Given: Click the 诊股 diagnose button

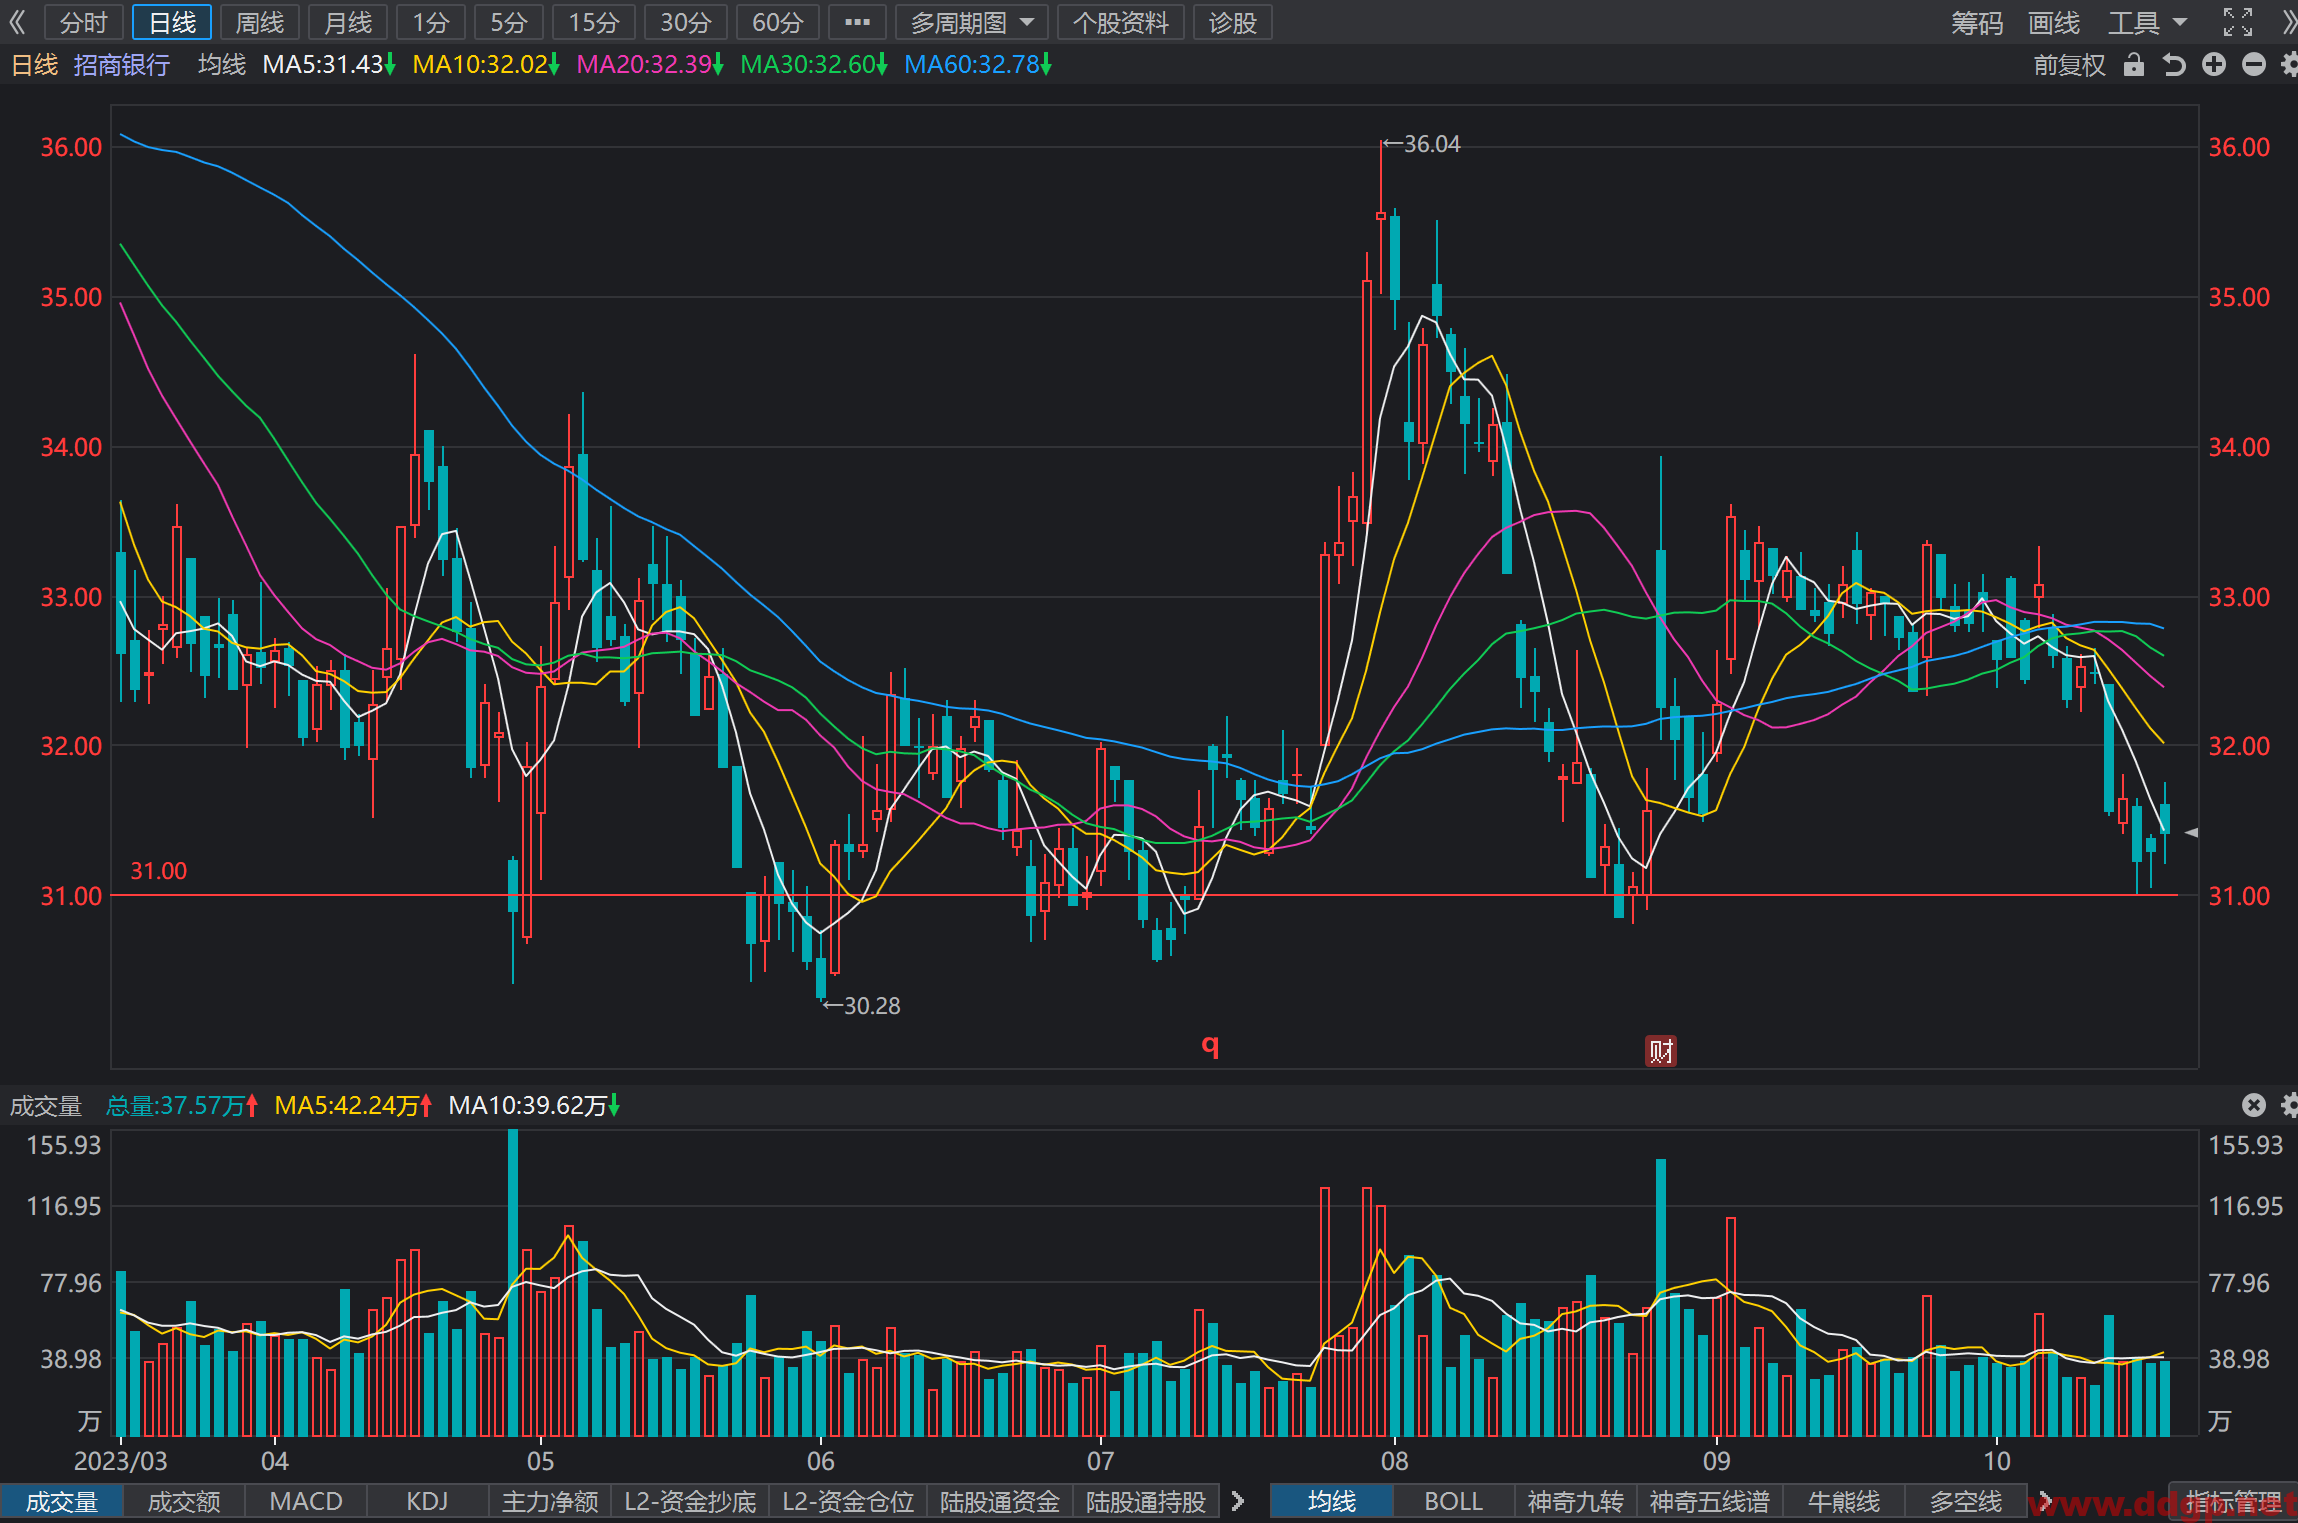Looking at the screenshot, I should pos(1233,22).
